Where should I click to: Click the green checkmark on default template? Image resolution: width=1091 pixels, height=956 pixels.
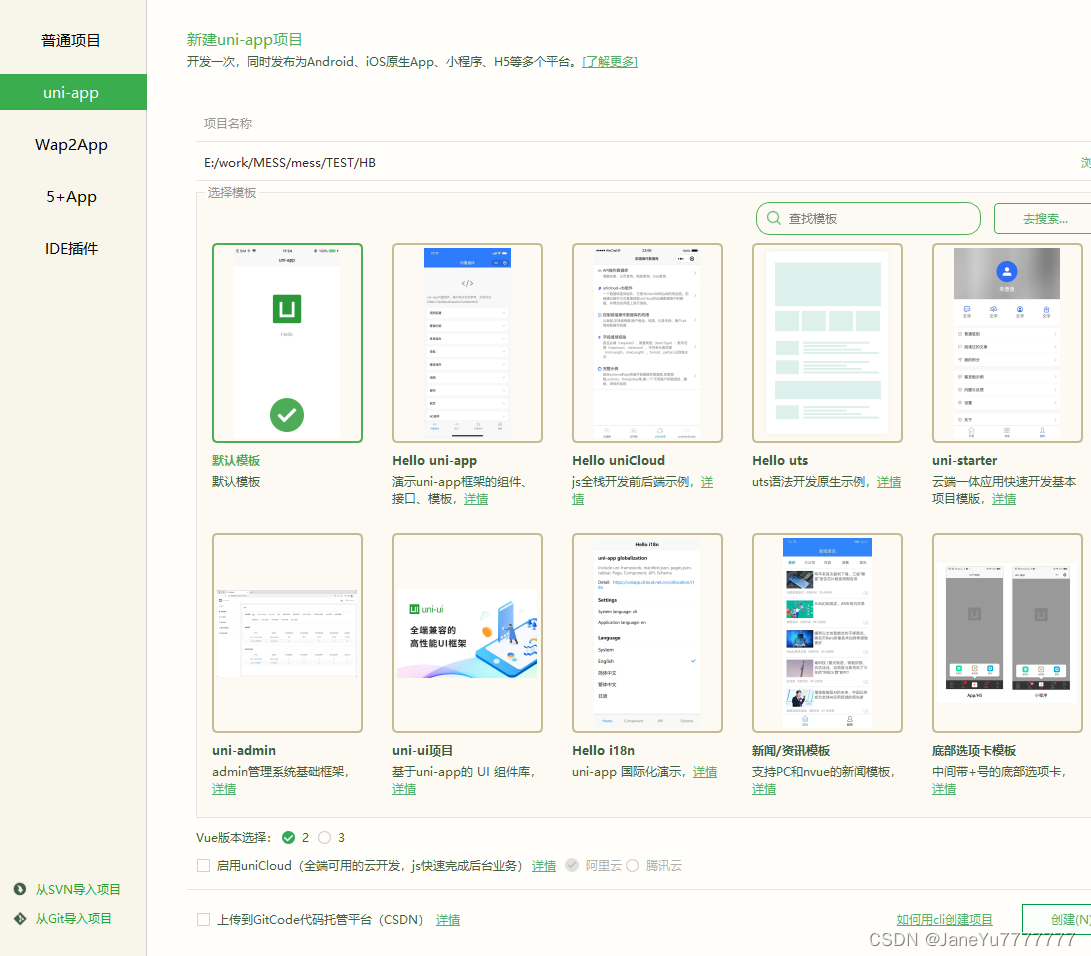[x=287, y=415]
